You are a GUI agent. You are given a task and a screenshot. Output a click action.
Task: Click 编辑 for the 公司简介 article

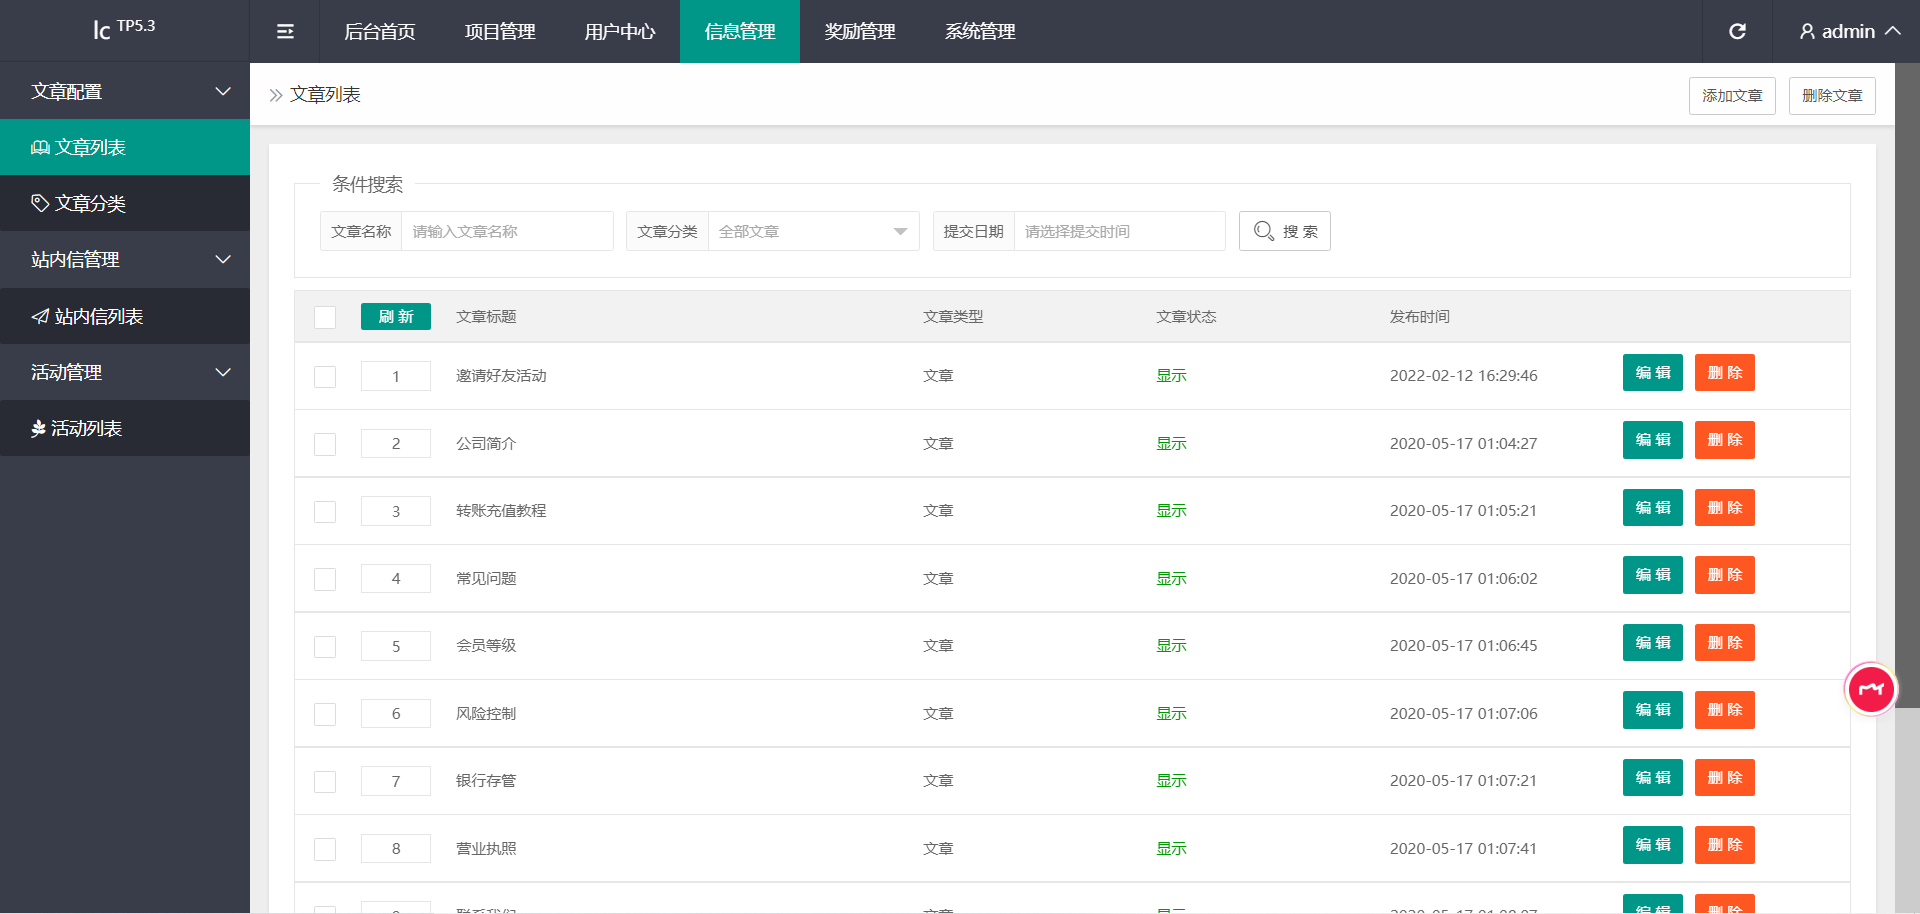(1652, 440)
